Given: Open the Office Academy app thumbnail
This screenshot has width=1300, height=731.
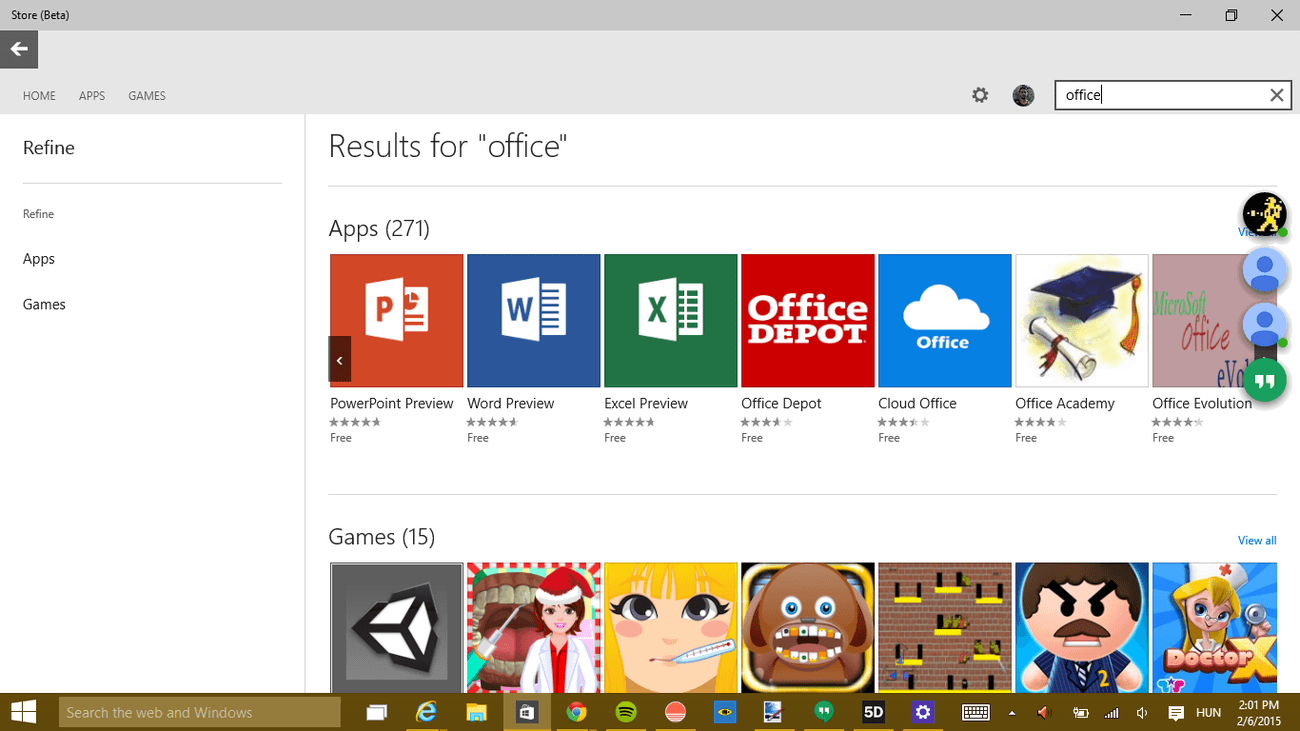Looking at the screenshot, I should click(x=1081, y=320).
